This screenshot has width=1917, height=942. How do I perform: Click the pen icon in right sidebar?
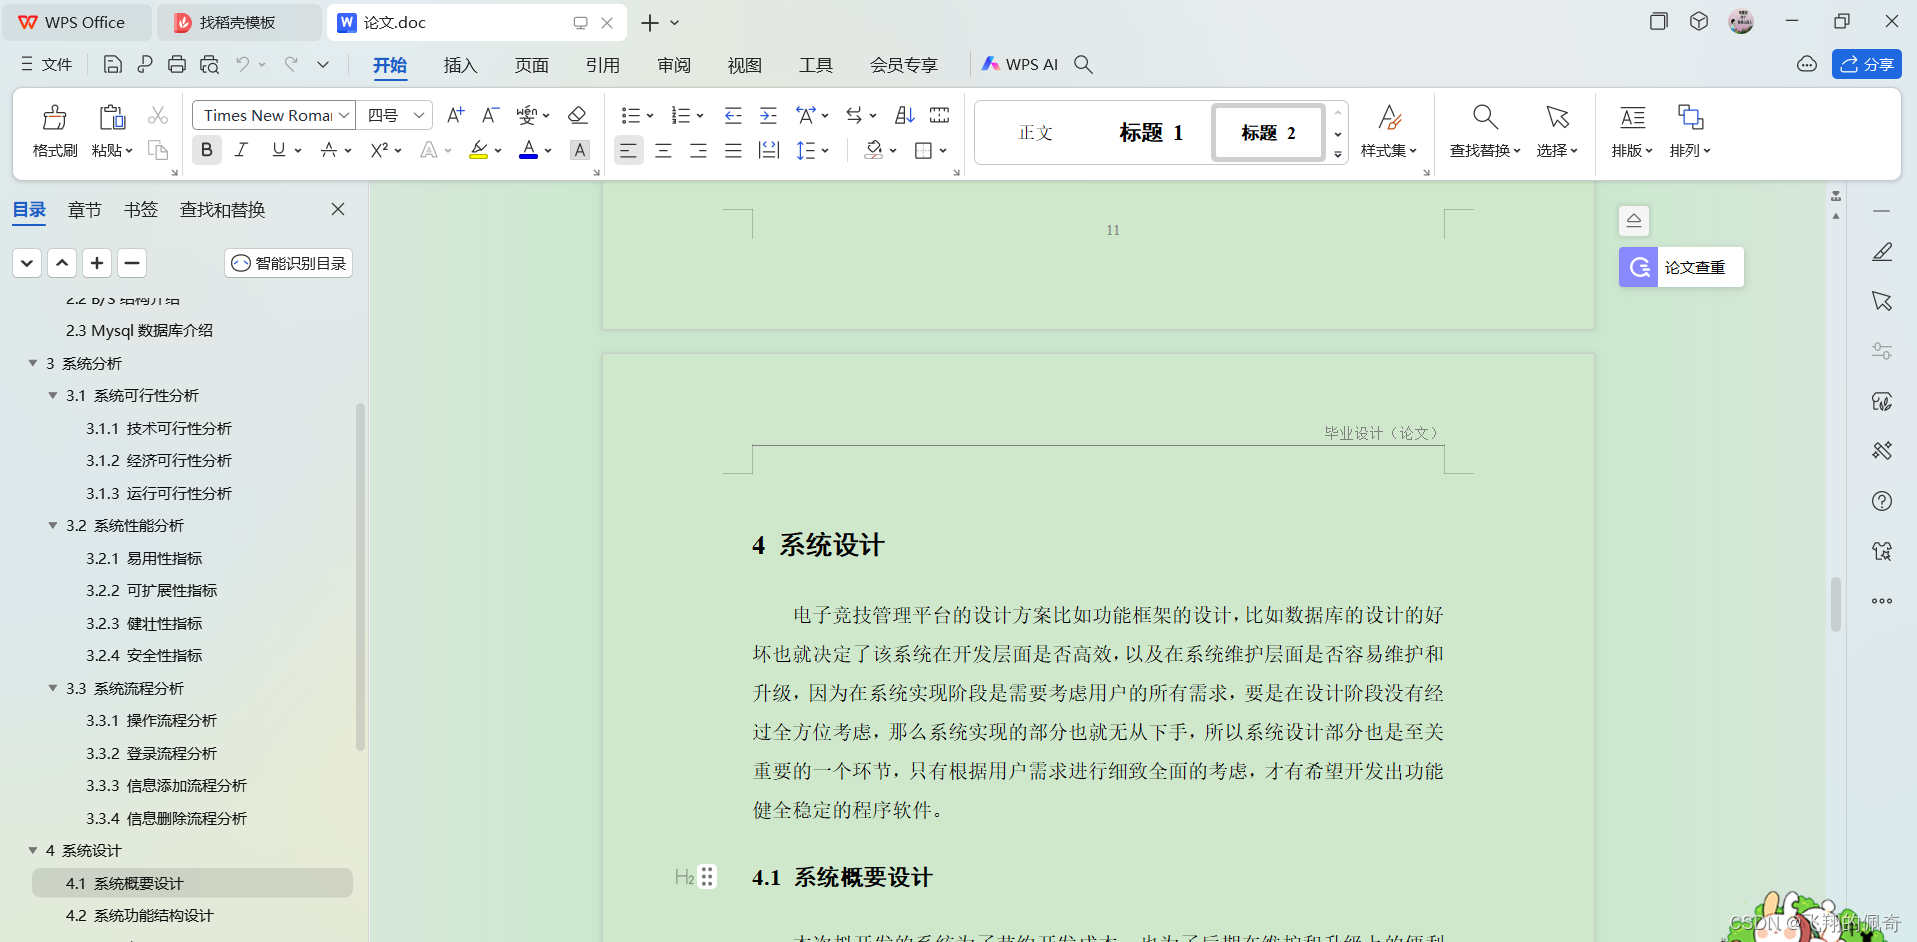point(1882,252)
